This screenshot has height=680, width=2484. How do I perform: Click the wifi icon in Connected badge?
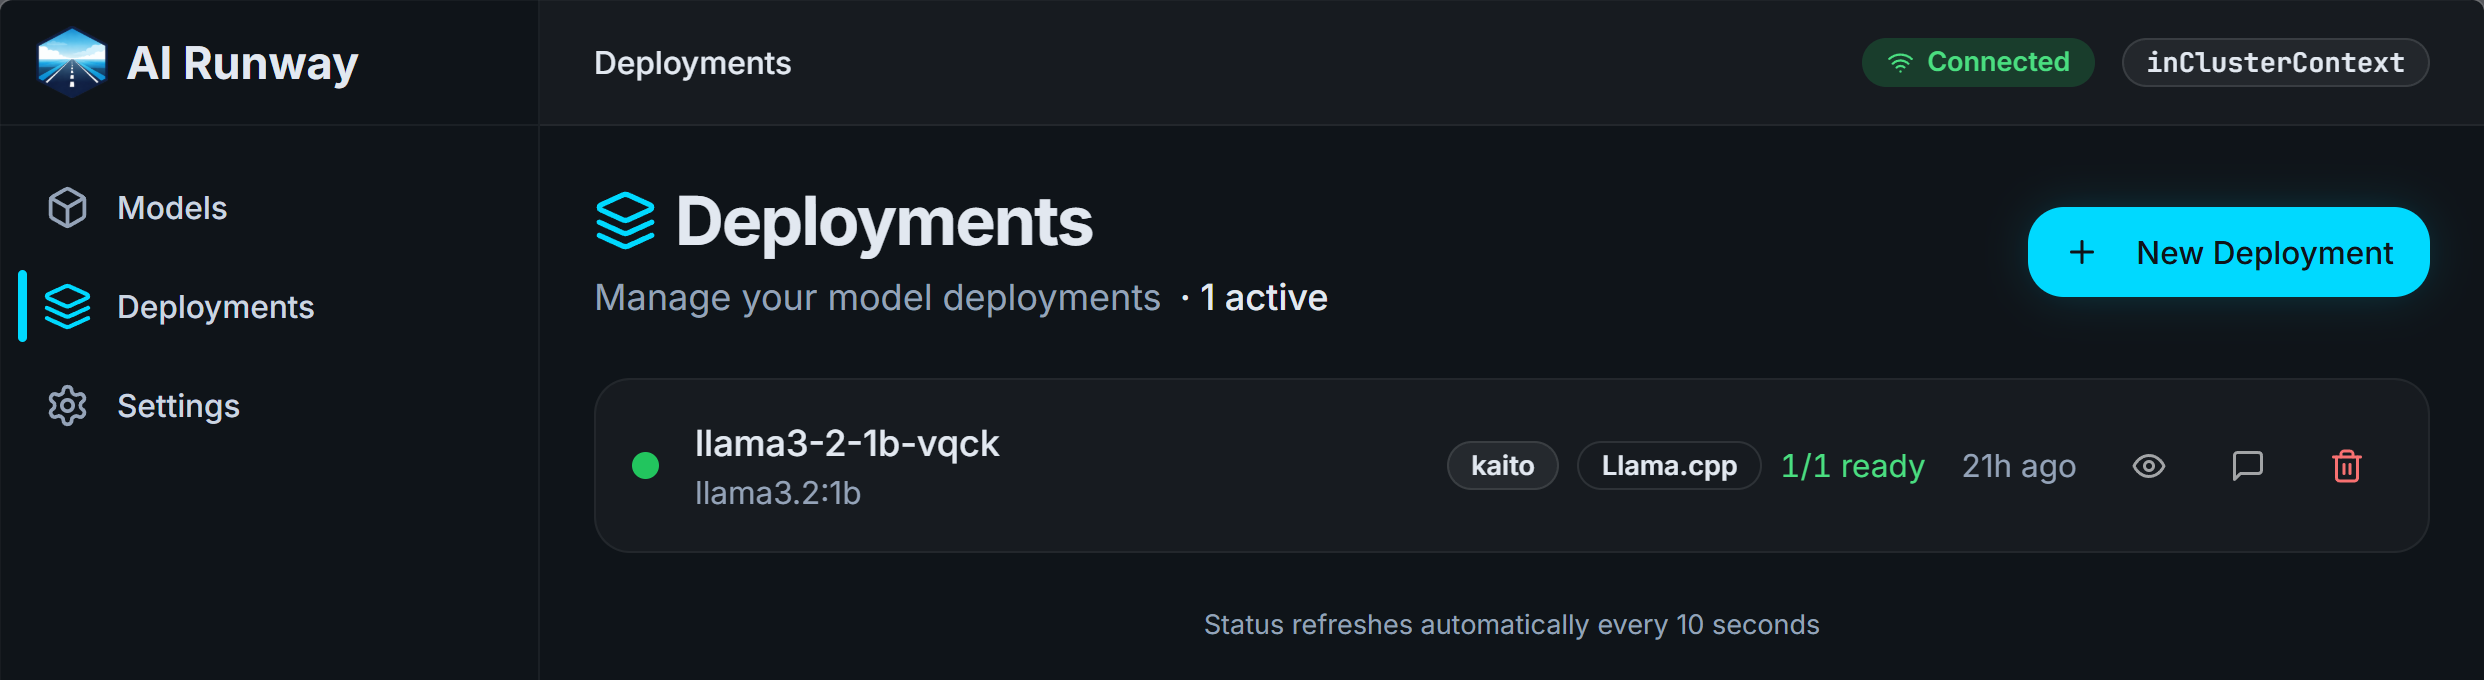[x=1902, y=61]
